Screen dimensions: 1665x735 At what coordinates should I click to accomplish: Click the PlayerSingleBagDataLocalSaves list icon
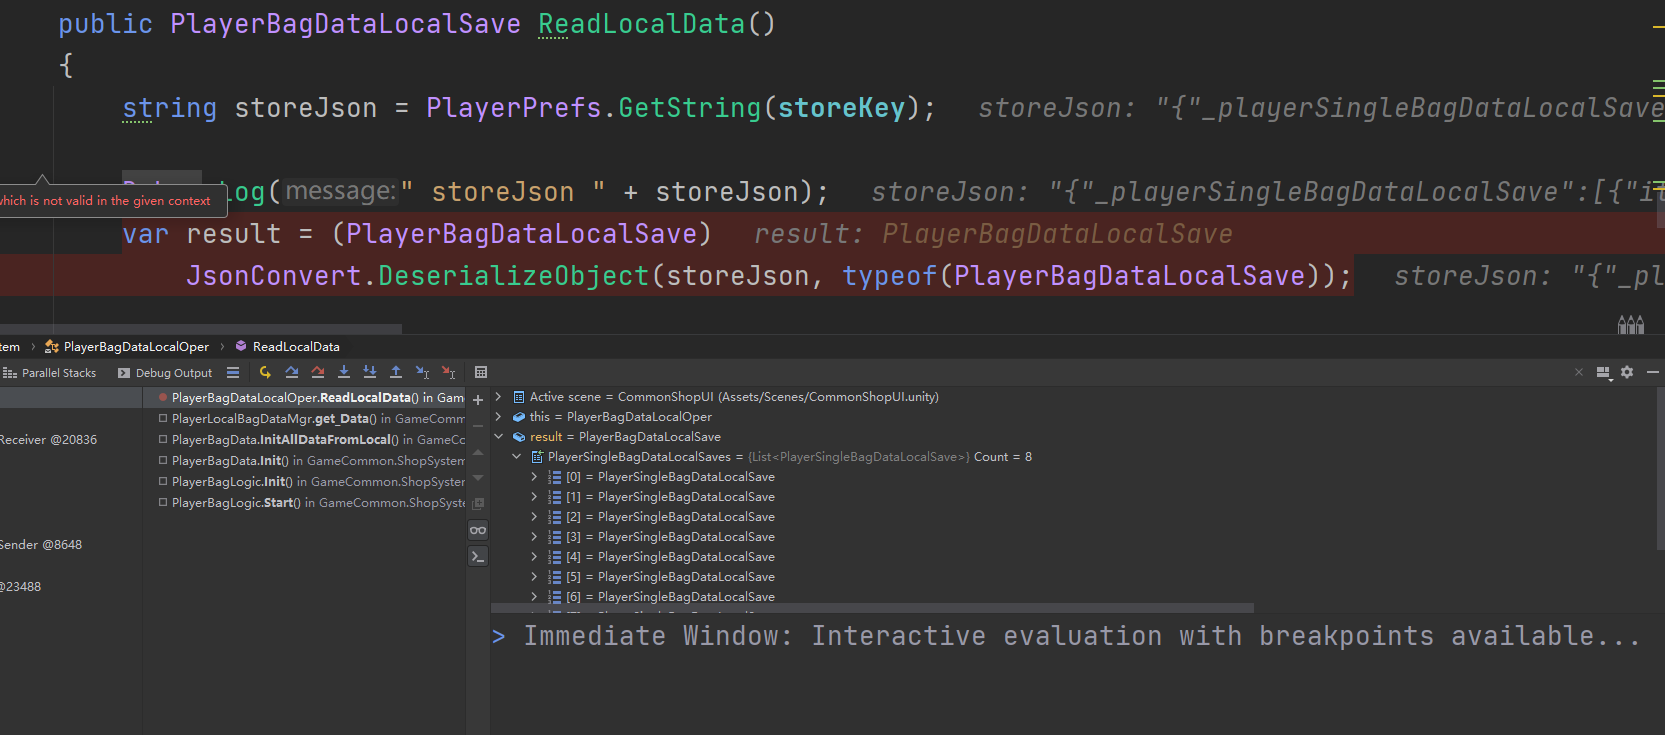(x=537, y=457)
